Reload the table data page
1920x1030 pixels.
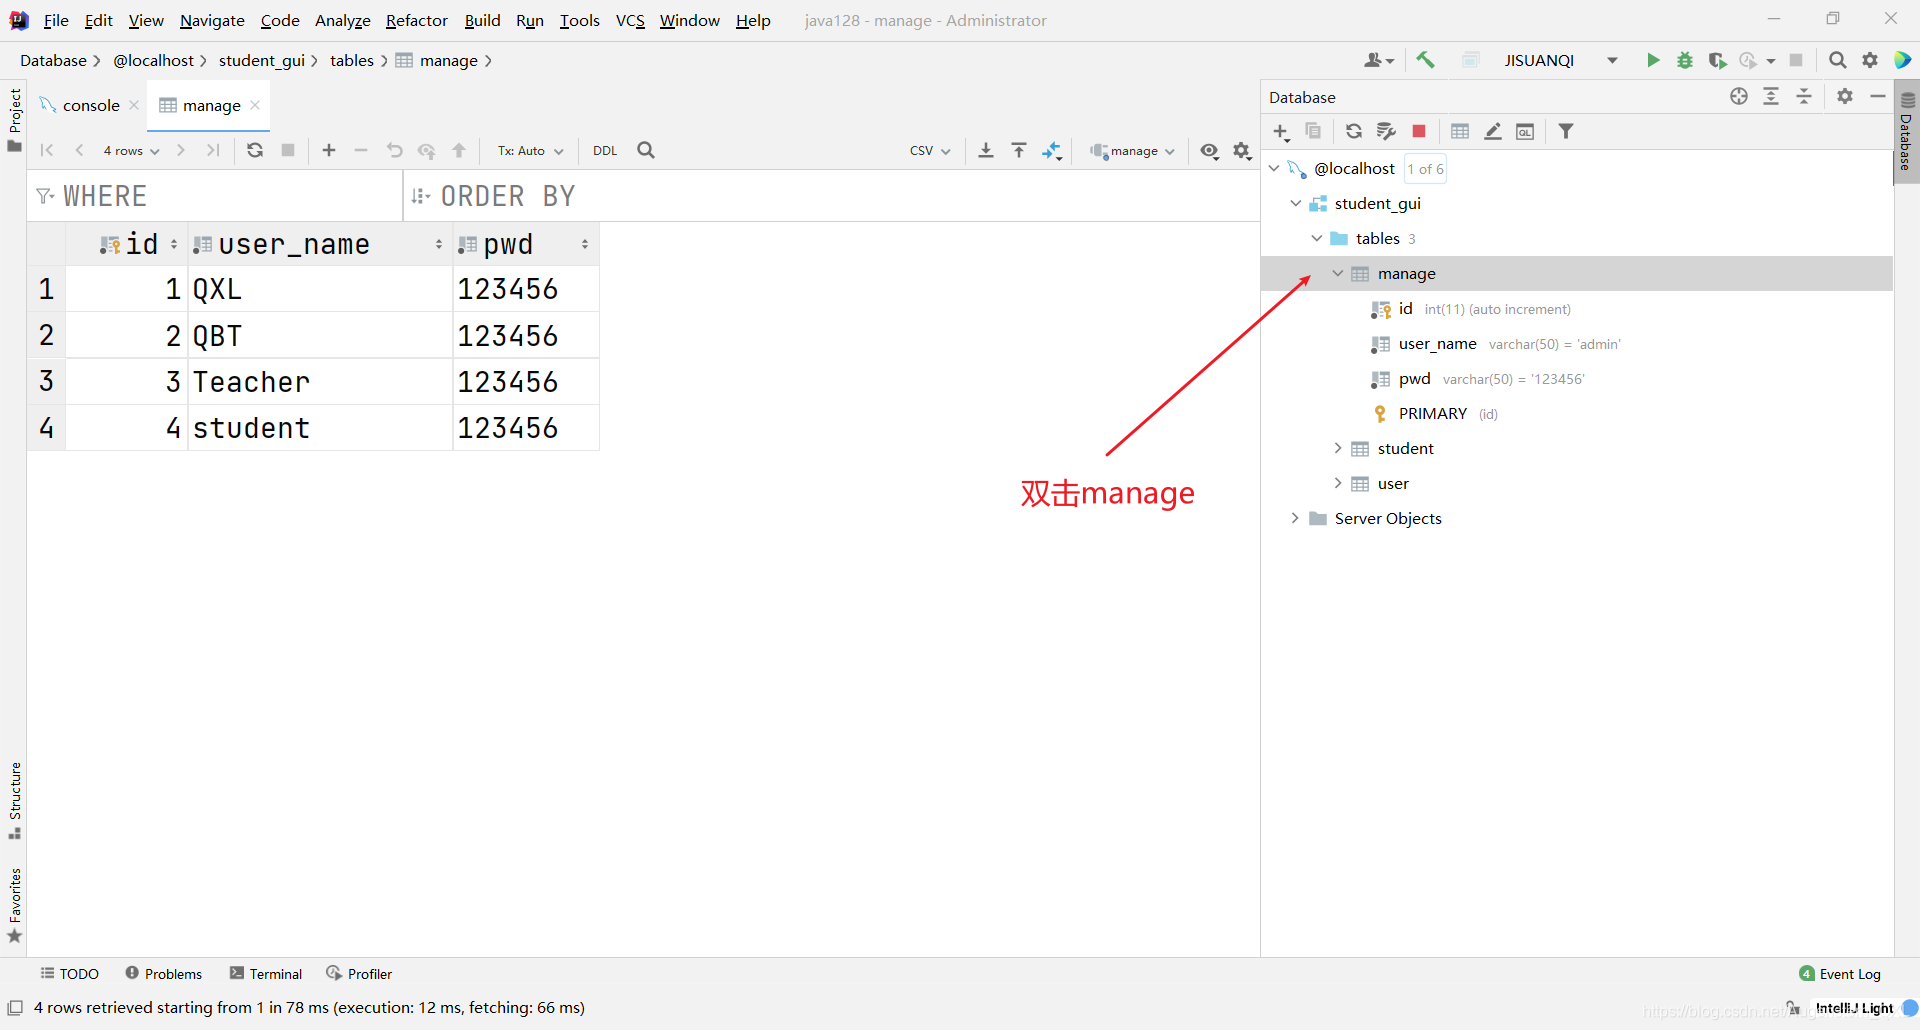255,150
